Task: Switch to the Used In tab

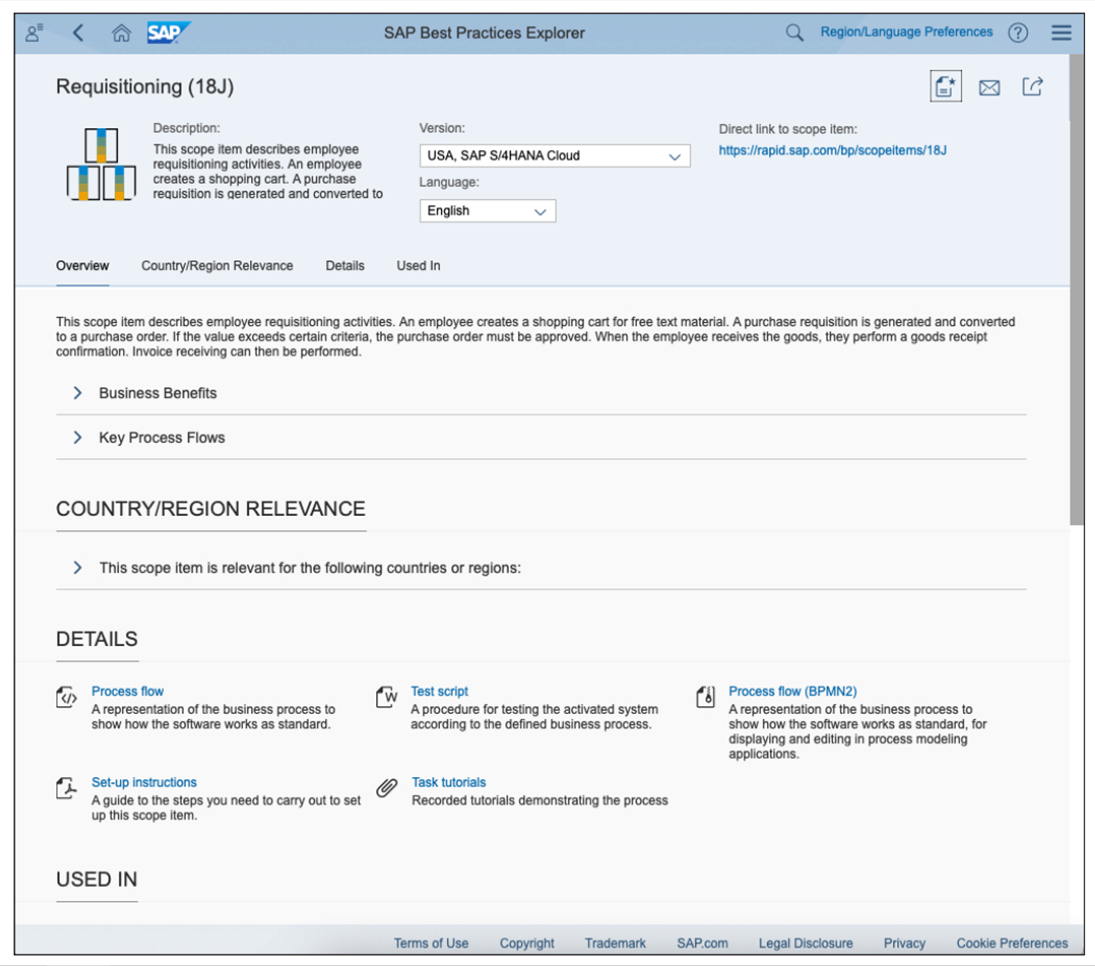Action: (419, 266)
